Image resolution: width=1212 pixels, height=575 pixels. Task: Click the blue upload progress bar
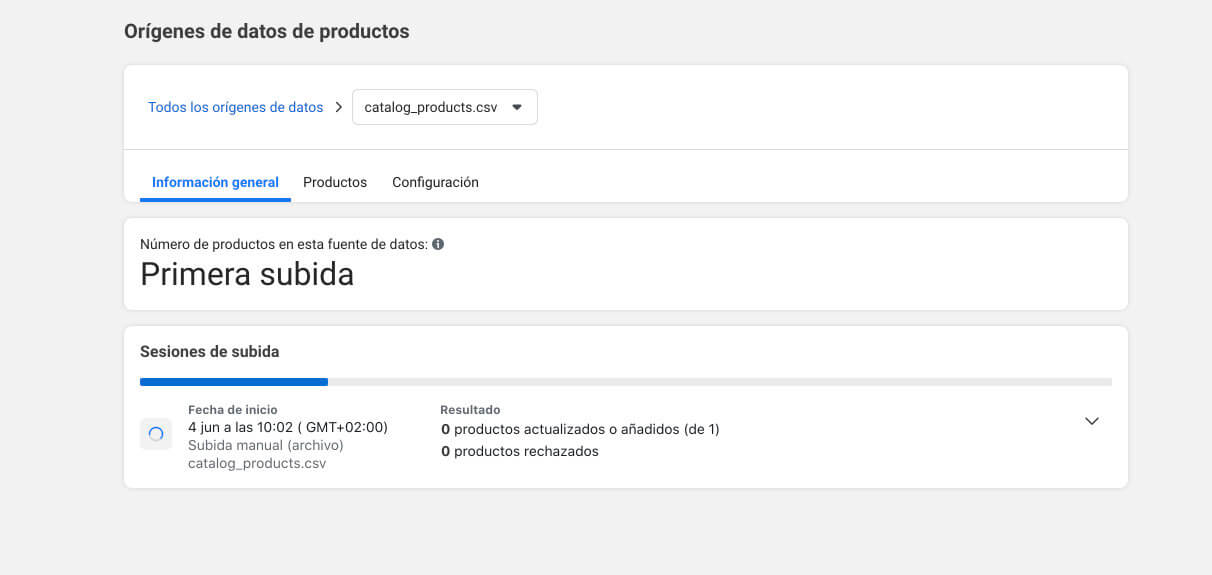click(x=234, y=382)
